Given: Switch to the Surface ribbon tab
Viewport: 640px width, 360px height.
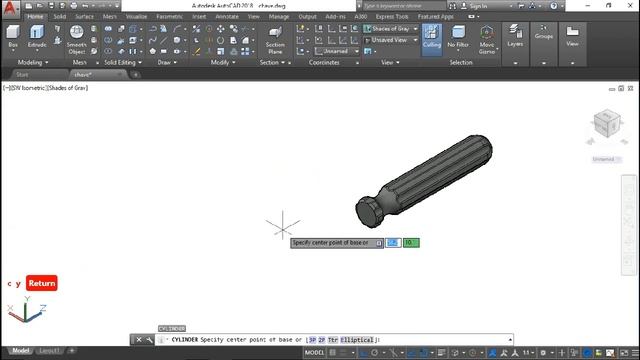Looking at the screenshot, I should tap(84, 16).
